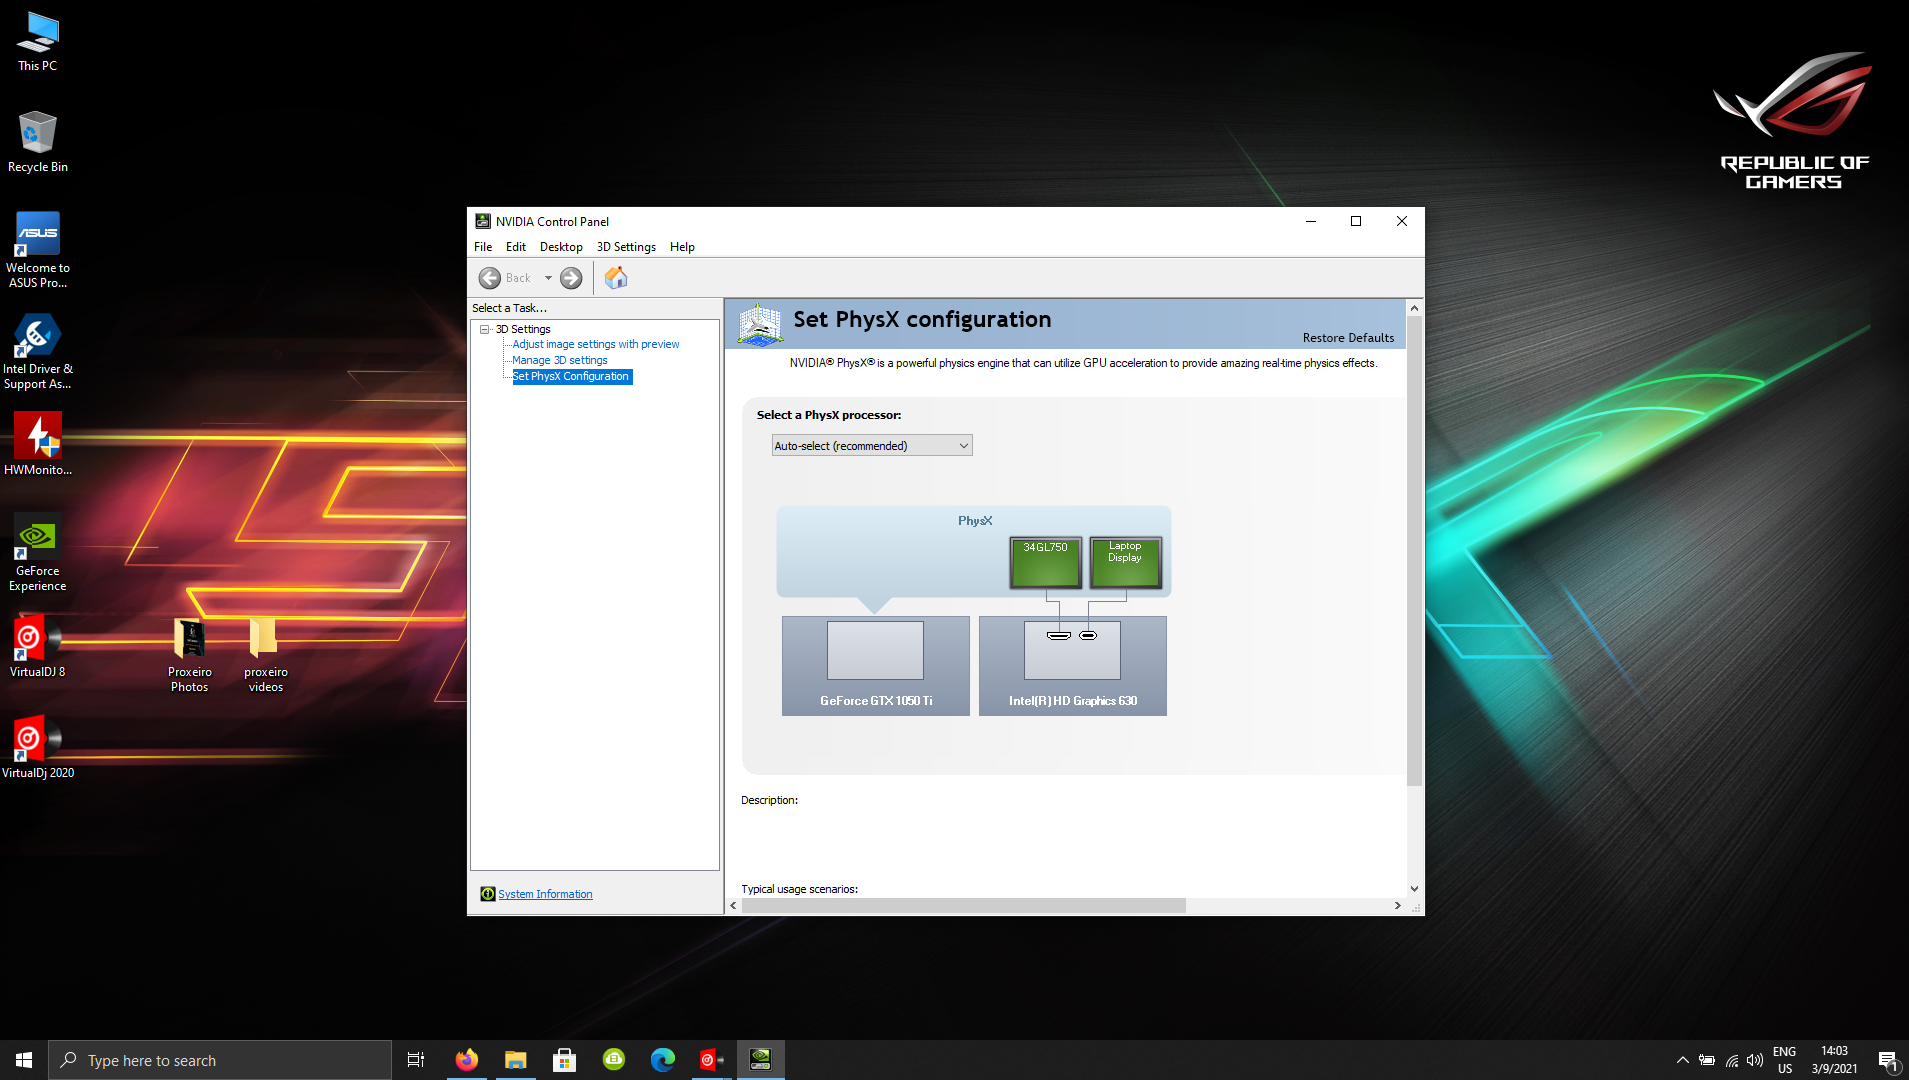Select Adjust image settings with preview
This screenshot has width=1909, height=1080.
(x=596, y=344)
